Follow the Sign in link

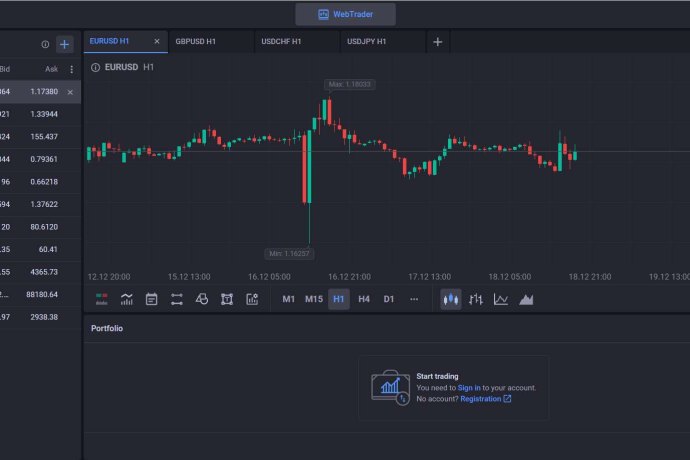pos(469,388)
